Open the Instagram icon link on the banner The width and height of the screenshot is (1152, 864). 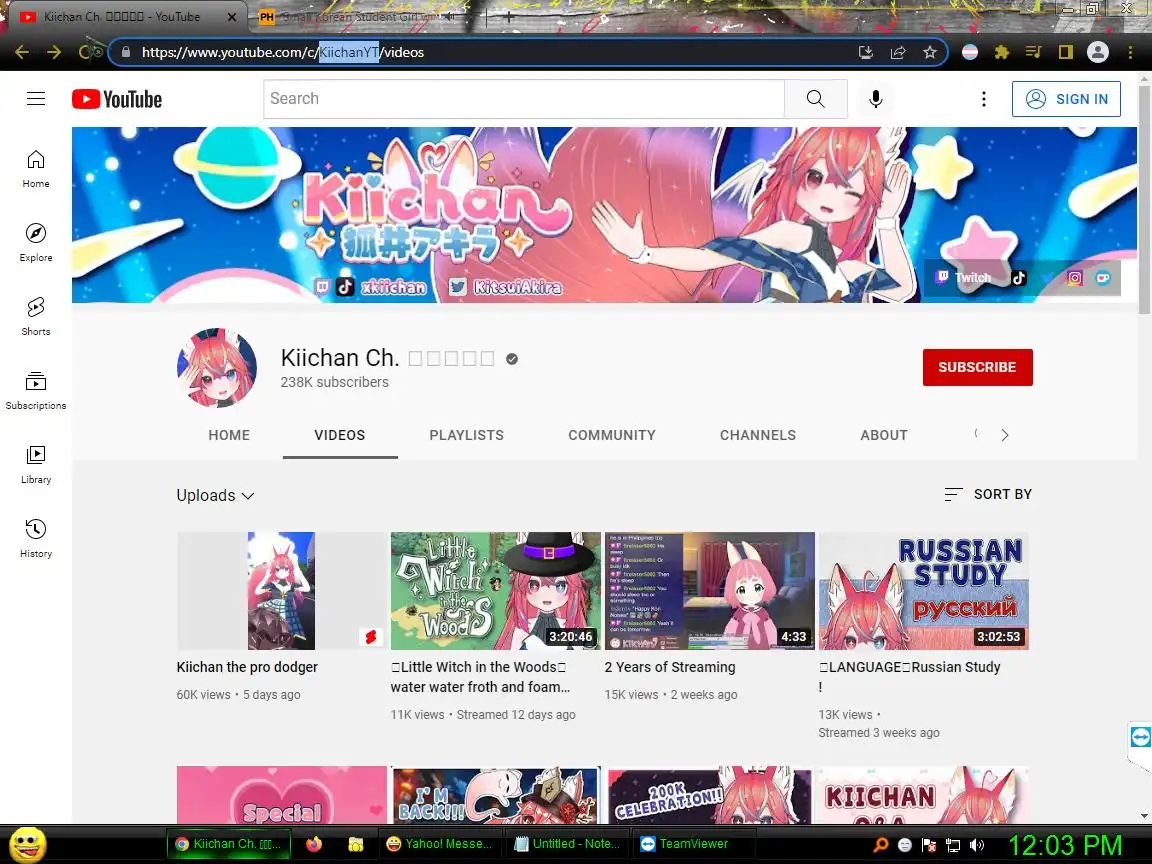[x=1075, y=278]
